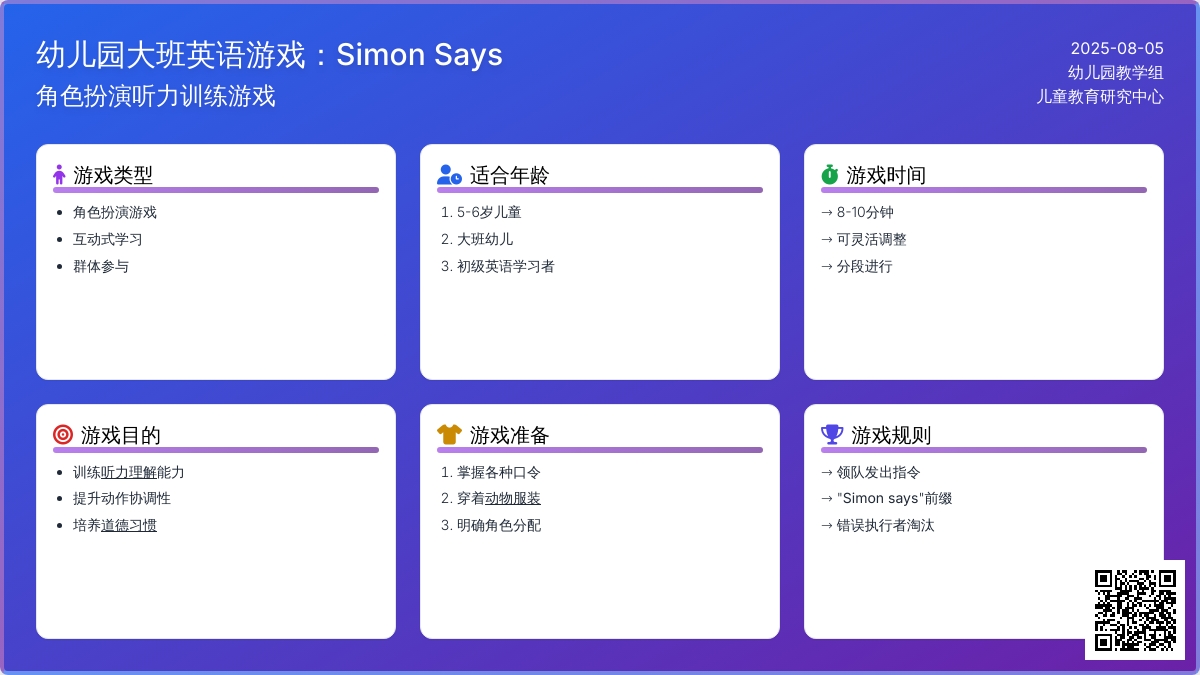Click the subtitle 角色扮演听力训练游戏
1200x675 pixels.
(x=156, y=96)
